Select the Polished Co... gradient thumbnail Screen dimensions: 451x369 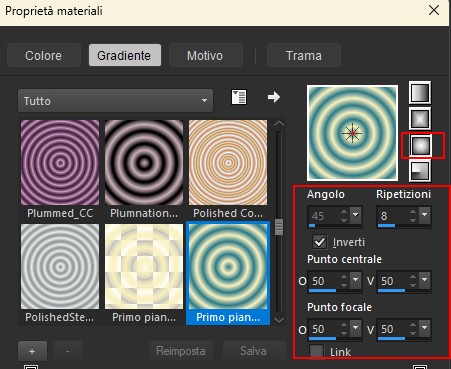click(228, 163)
